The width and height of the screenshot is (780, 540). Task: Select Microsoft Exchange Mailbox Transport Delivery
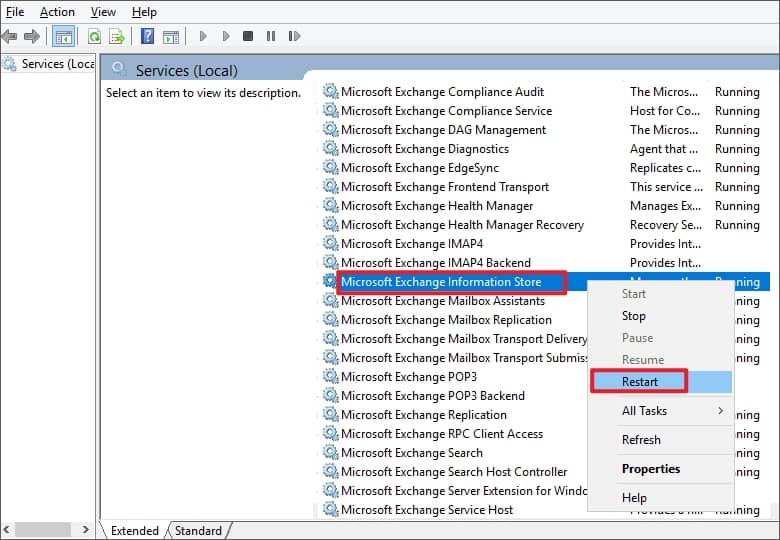pyautogui.click(x=464, y=339)
